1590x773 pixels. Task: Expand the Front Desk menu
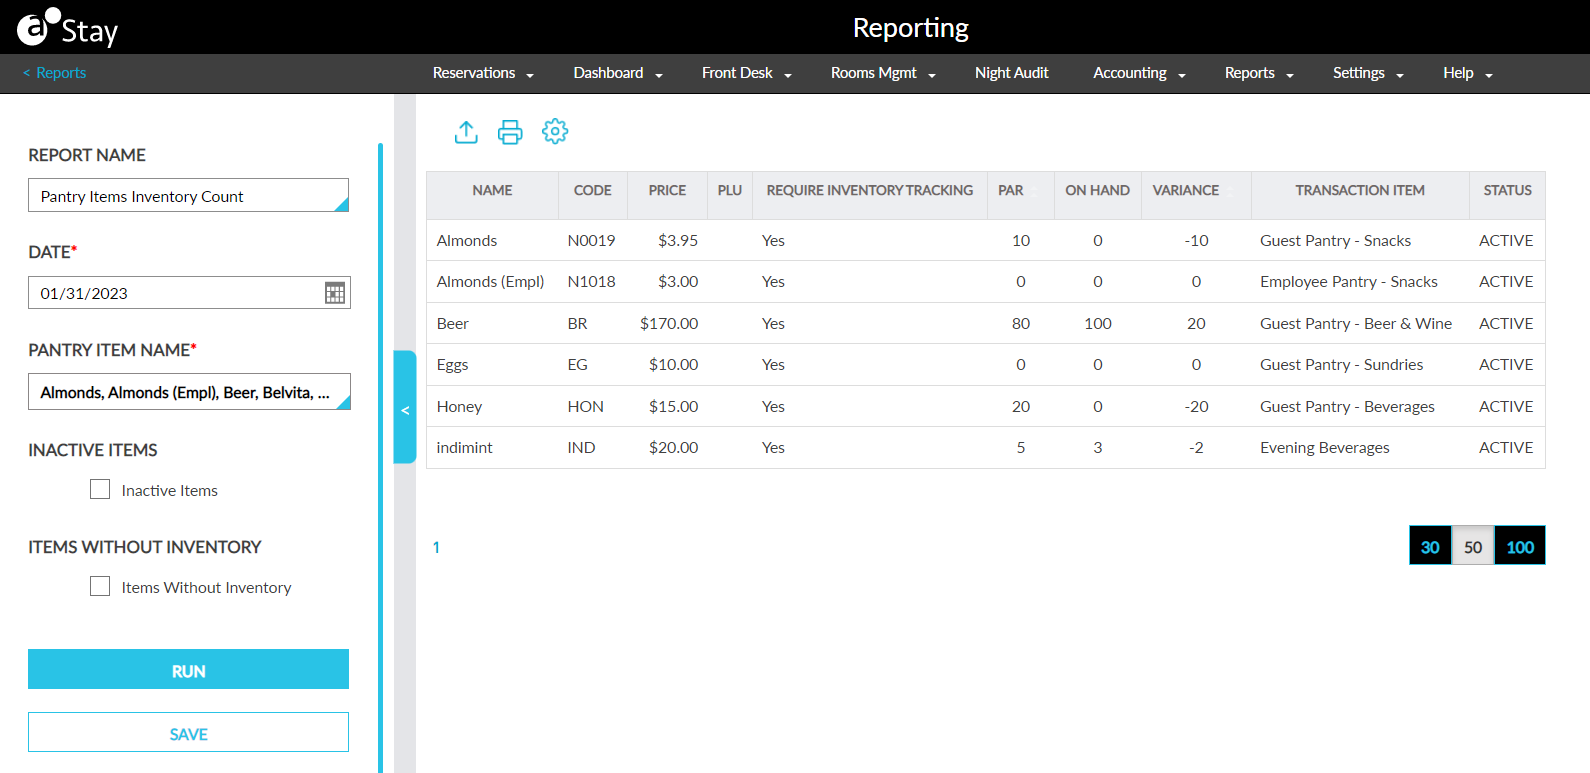tap(747, 73)
